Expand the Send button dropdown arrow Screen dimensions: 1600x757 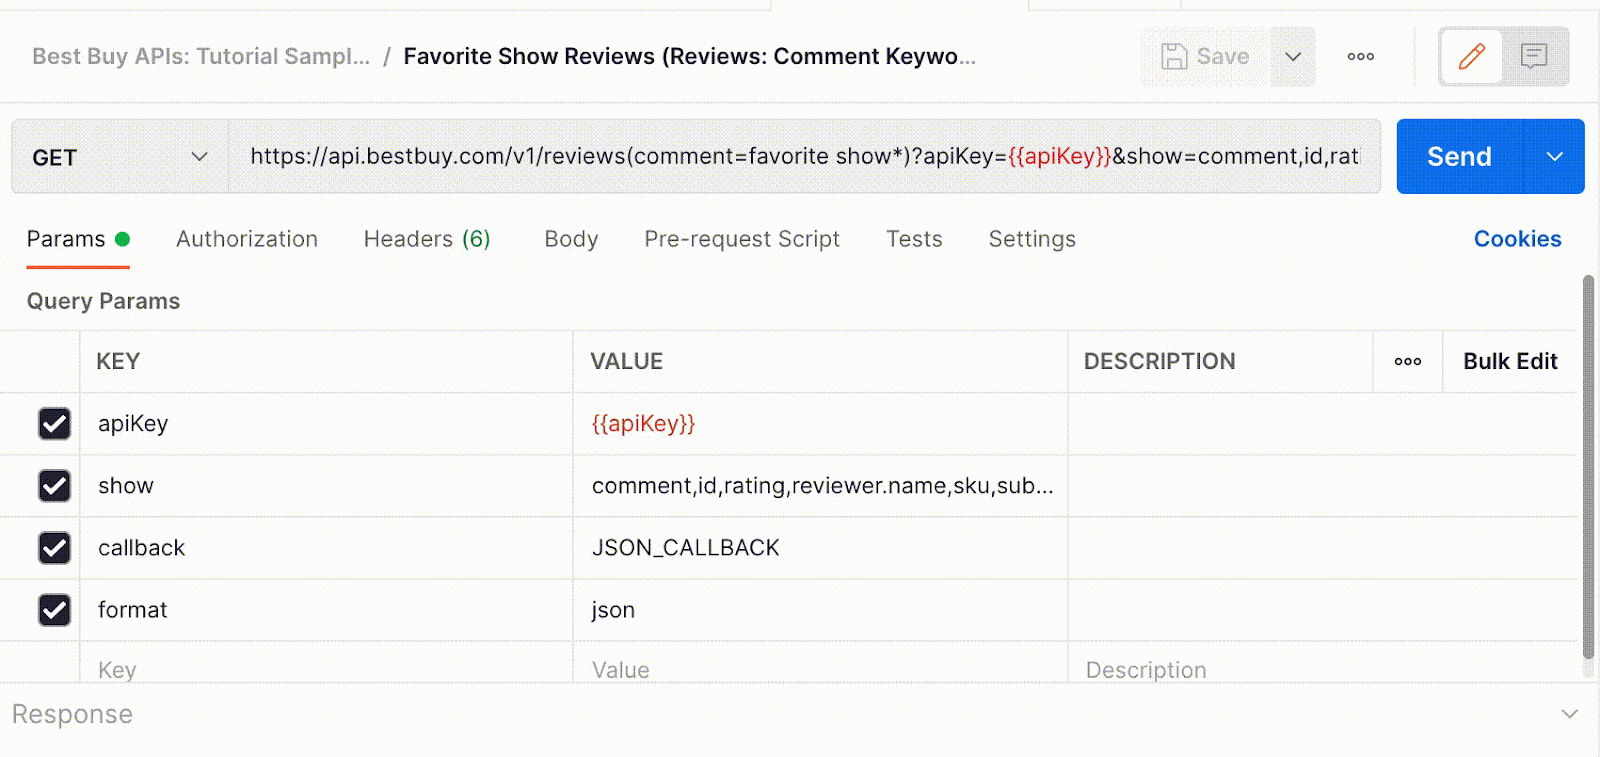click(1554, 156)
